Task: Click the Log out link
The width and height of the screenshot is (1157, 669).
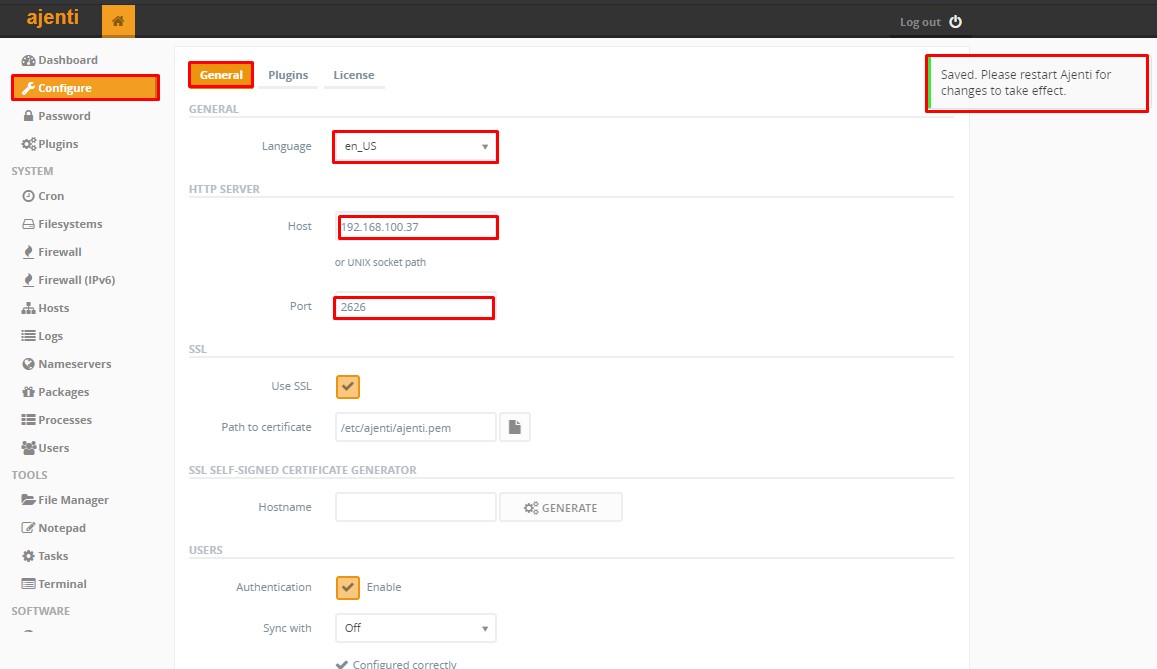Action: coord(920,22)
